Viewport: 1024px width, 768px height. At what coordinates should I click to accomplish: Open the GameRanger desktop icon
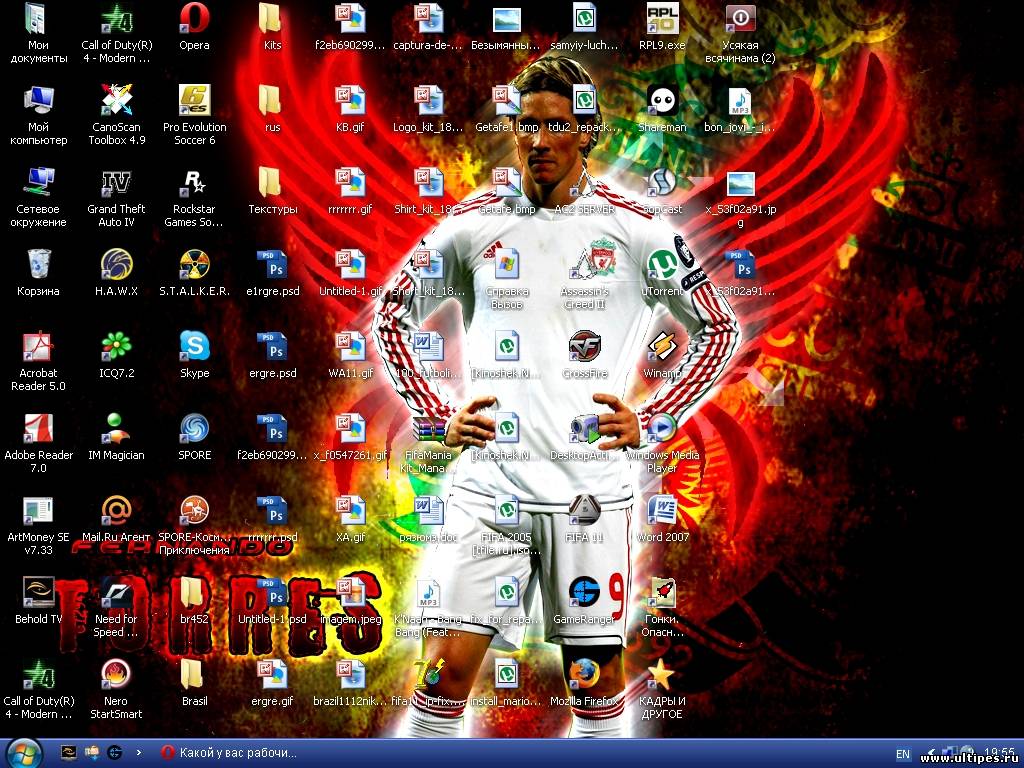pos(584,593)
